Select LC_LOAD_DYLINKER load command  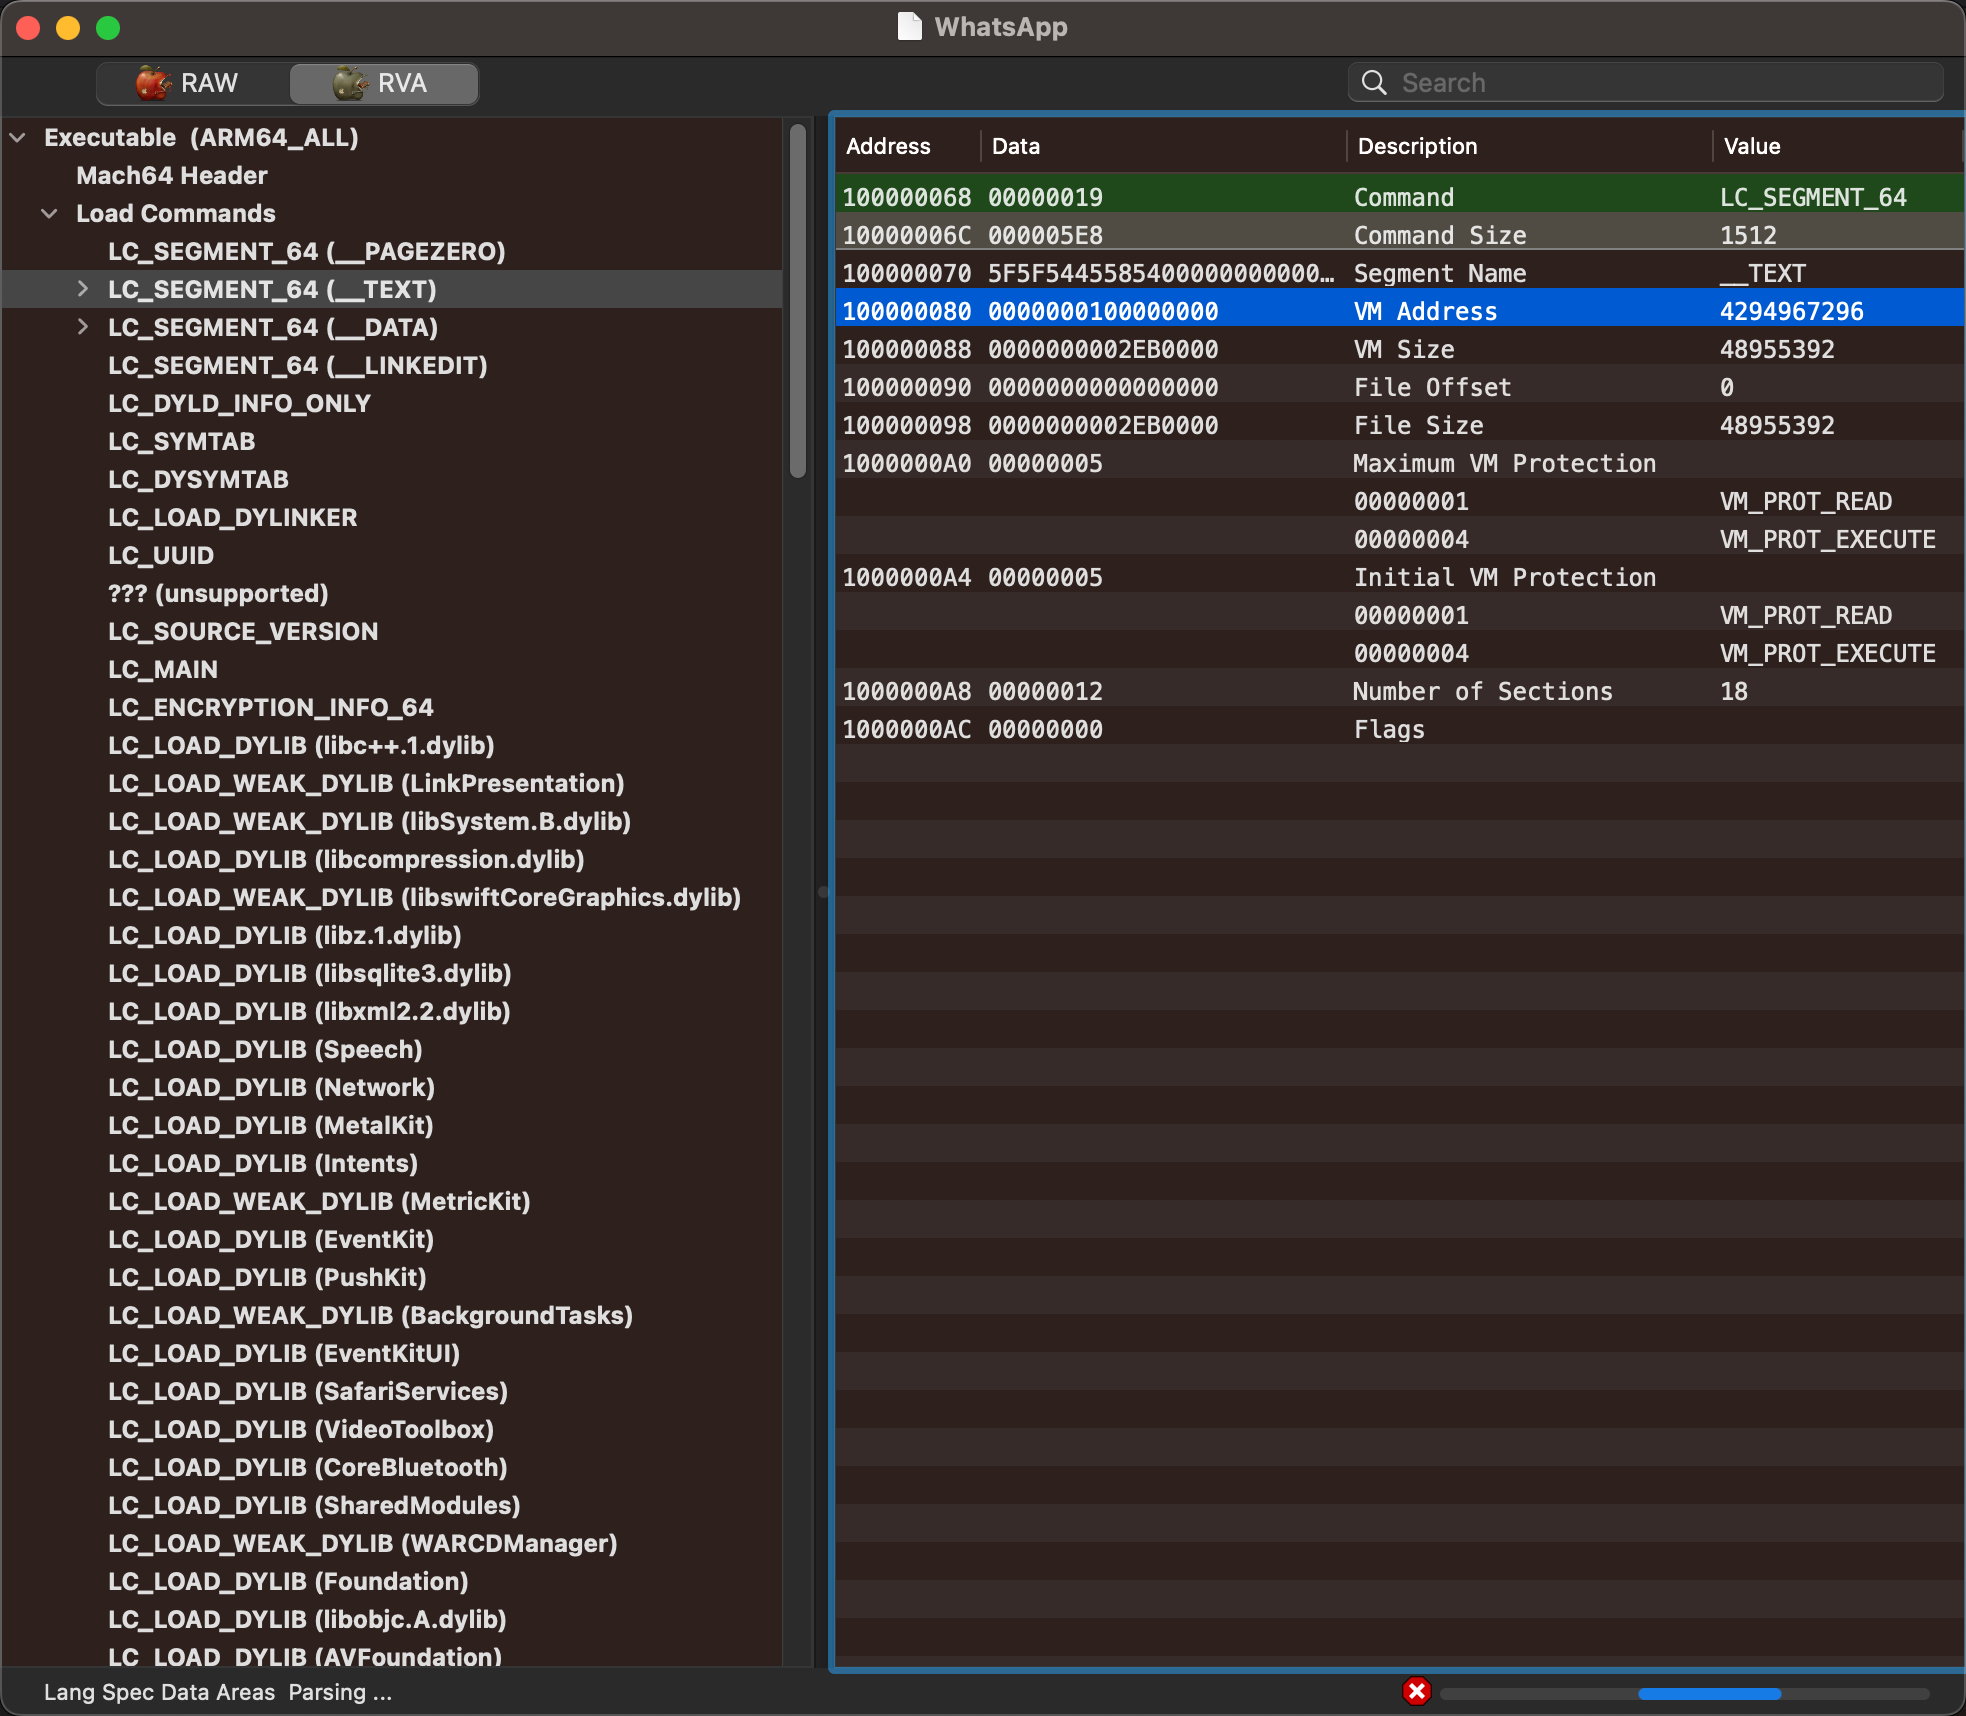pyautogui.click(x=233, y=517)
